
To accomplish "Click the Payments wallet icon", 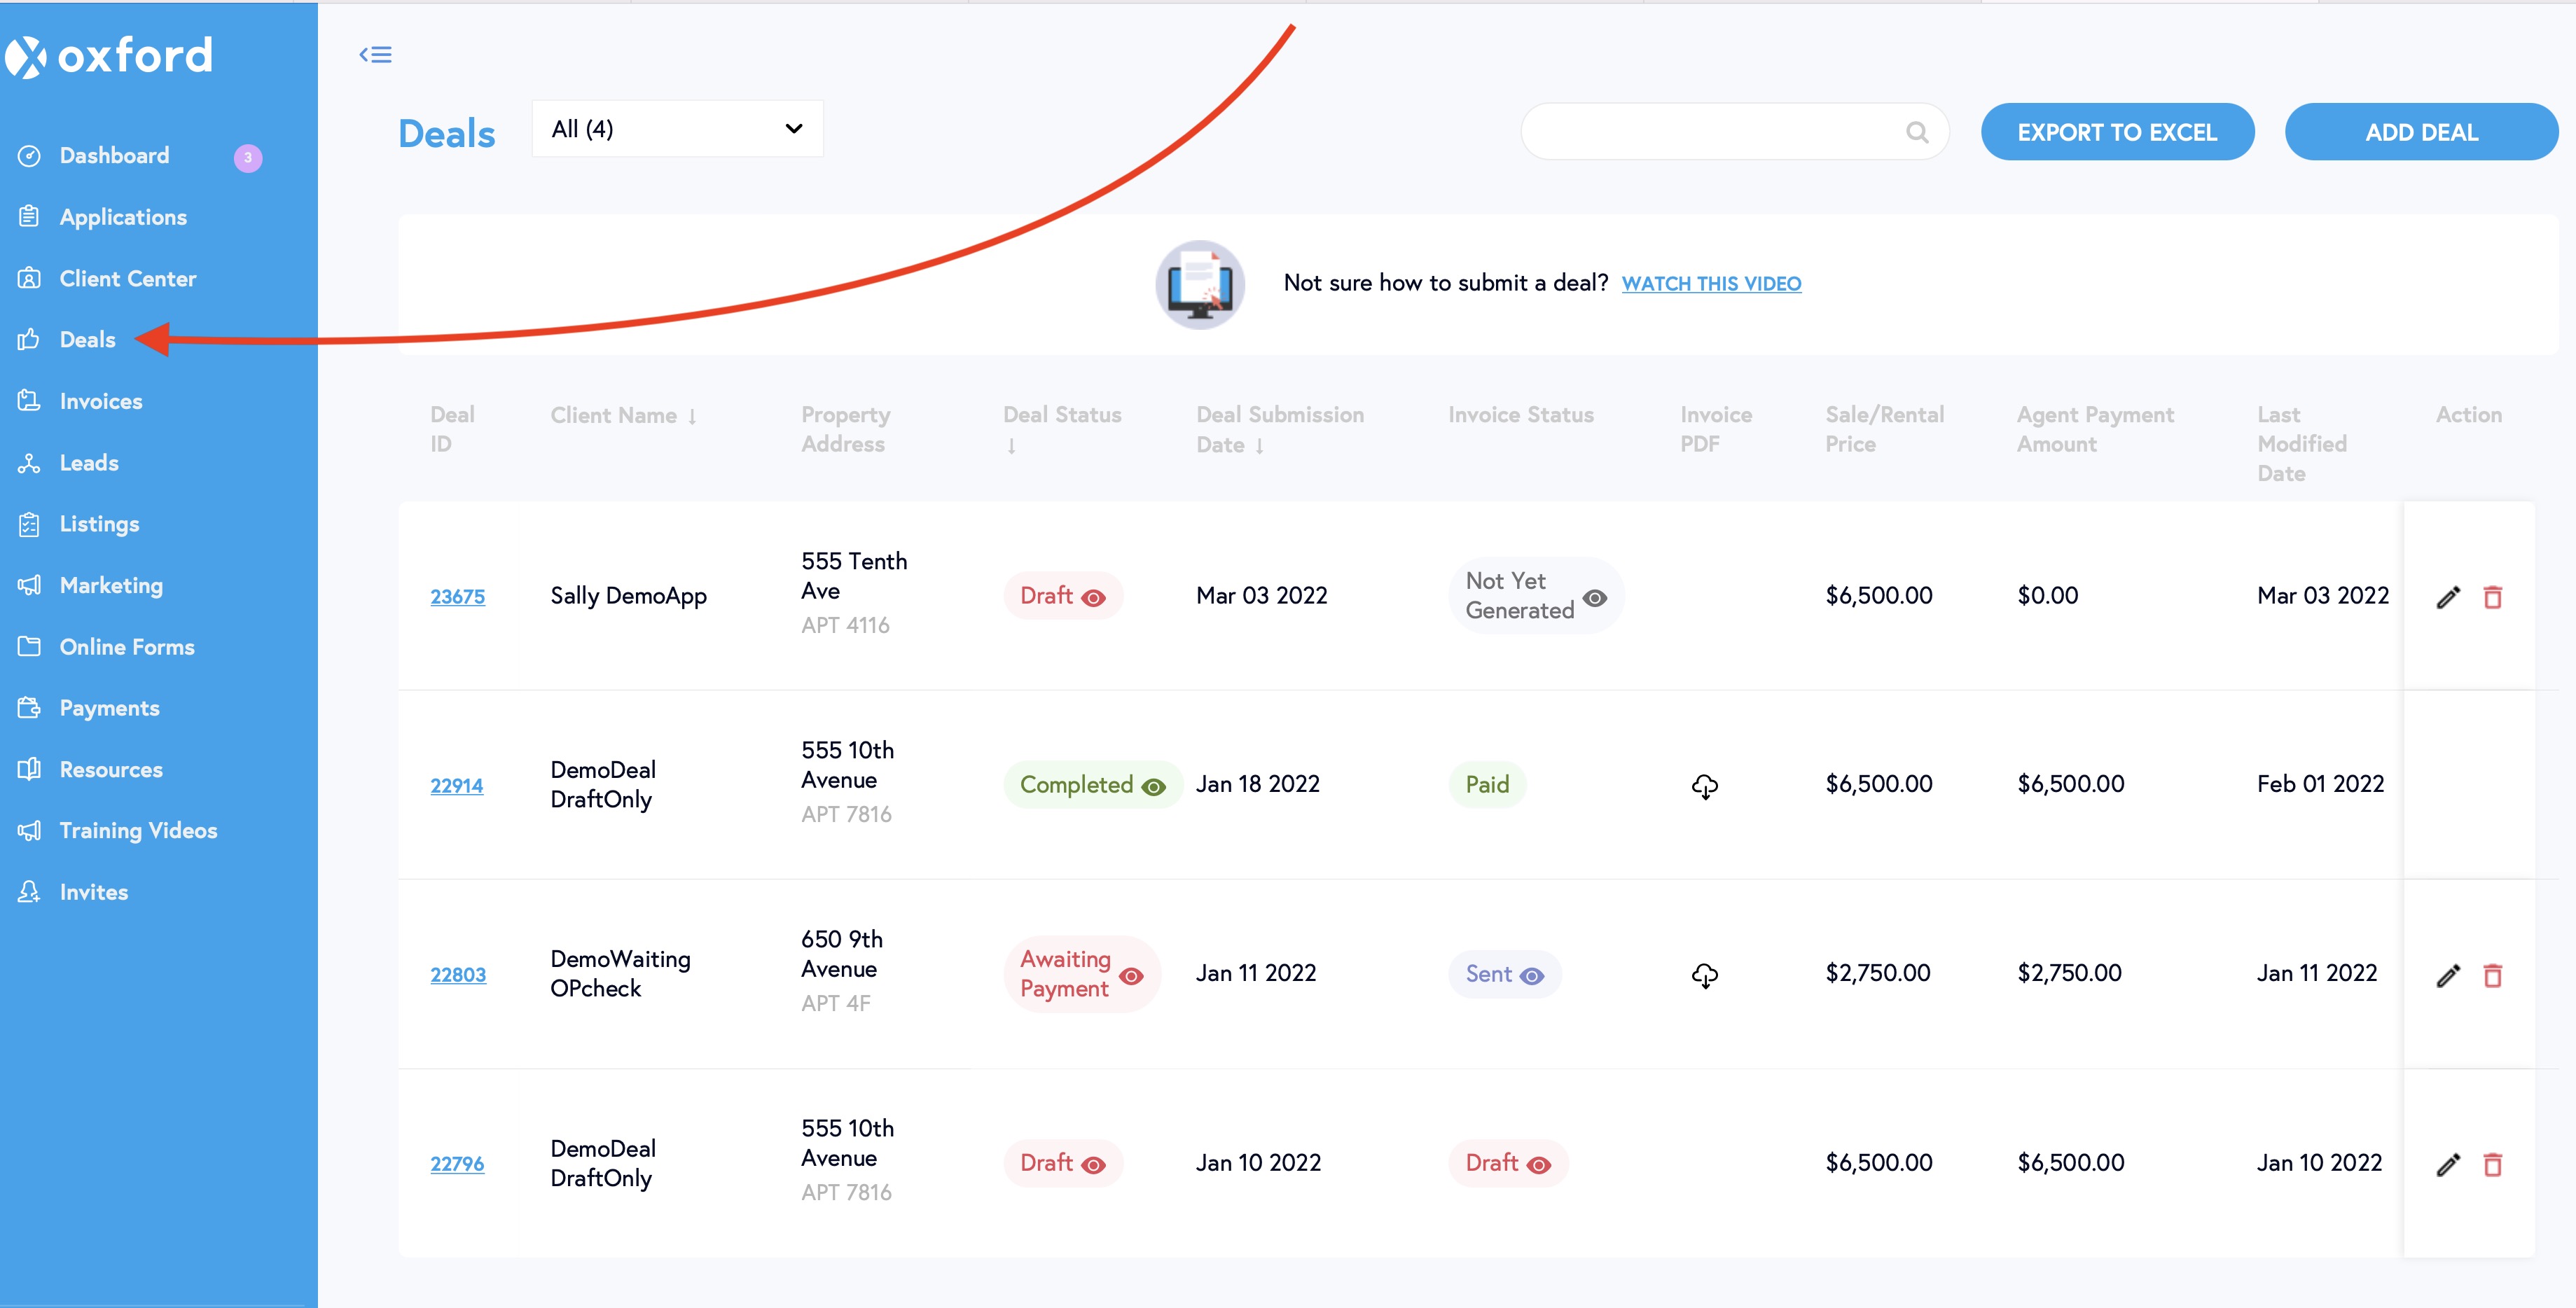I will [29, 708].
